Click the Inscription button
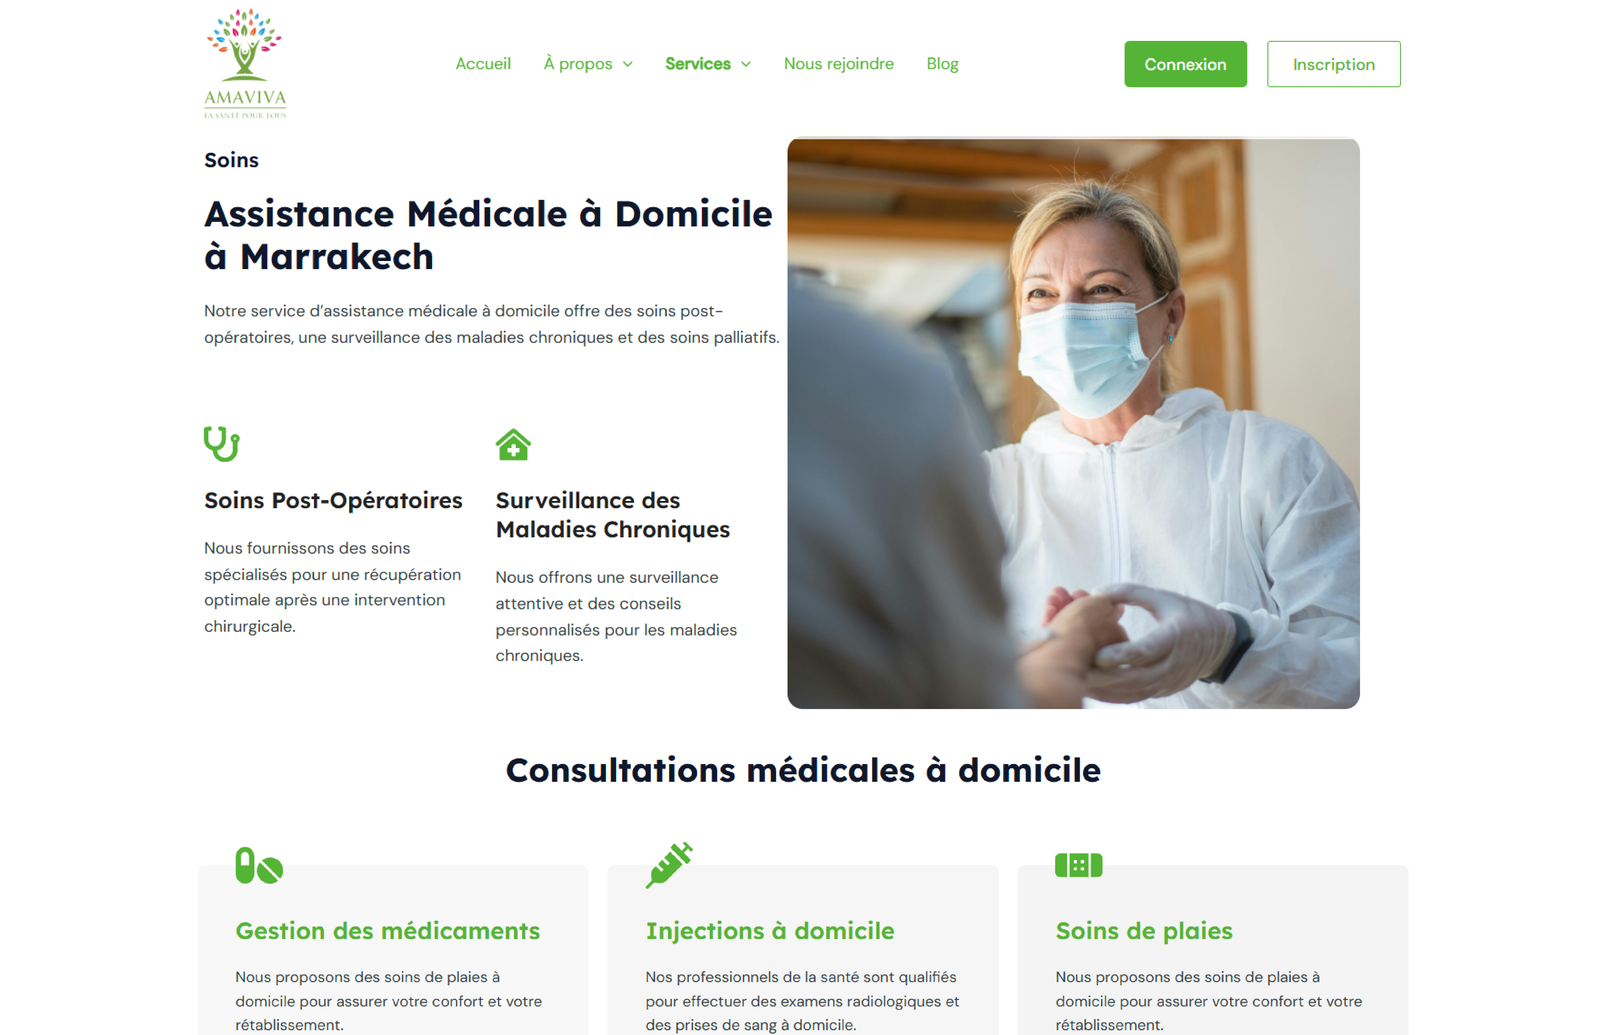Screen dimensions: 1600x1035 pos(1334,64)
